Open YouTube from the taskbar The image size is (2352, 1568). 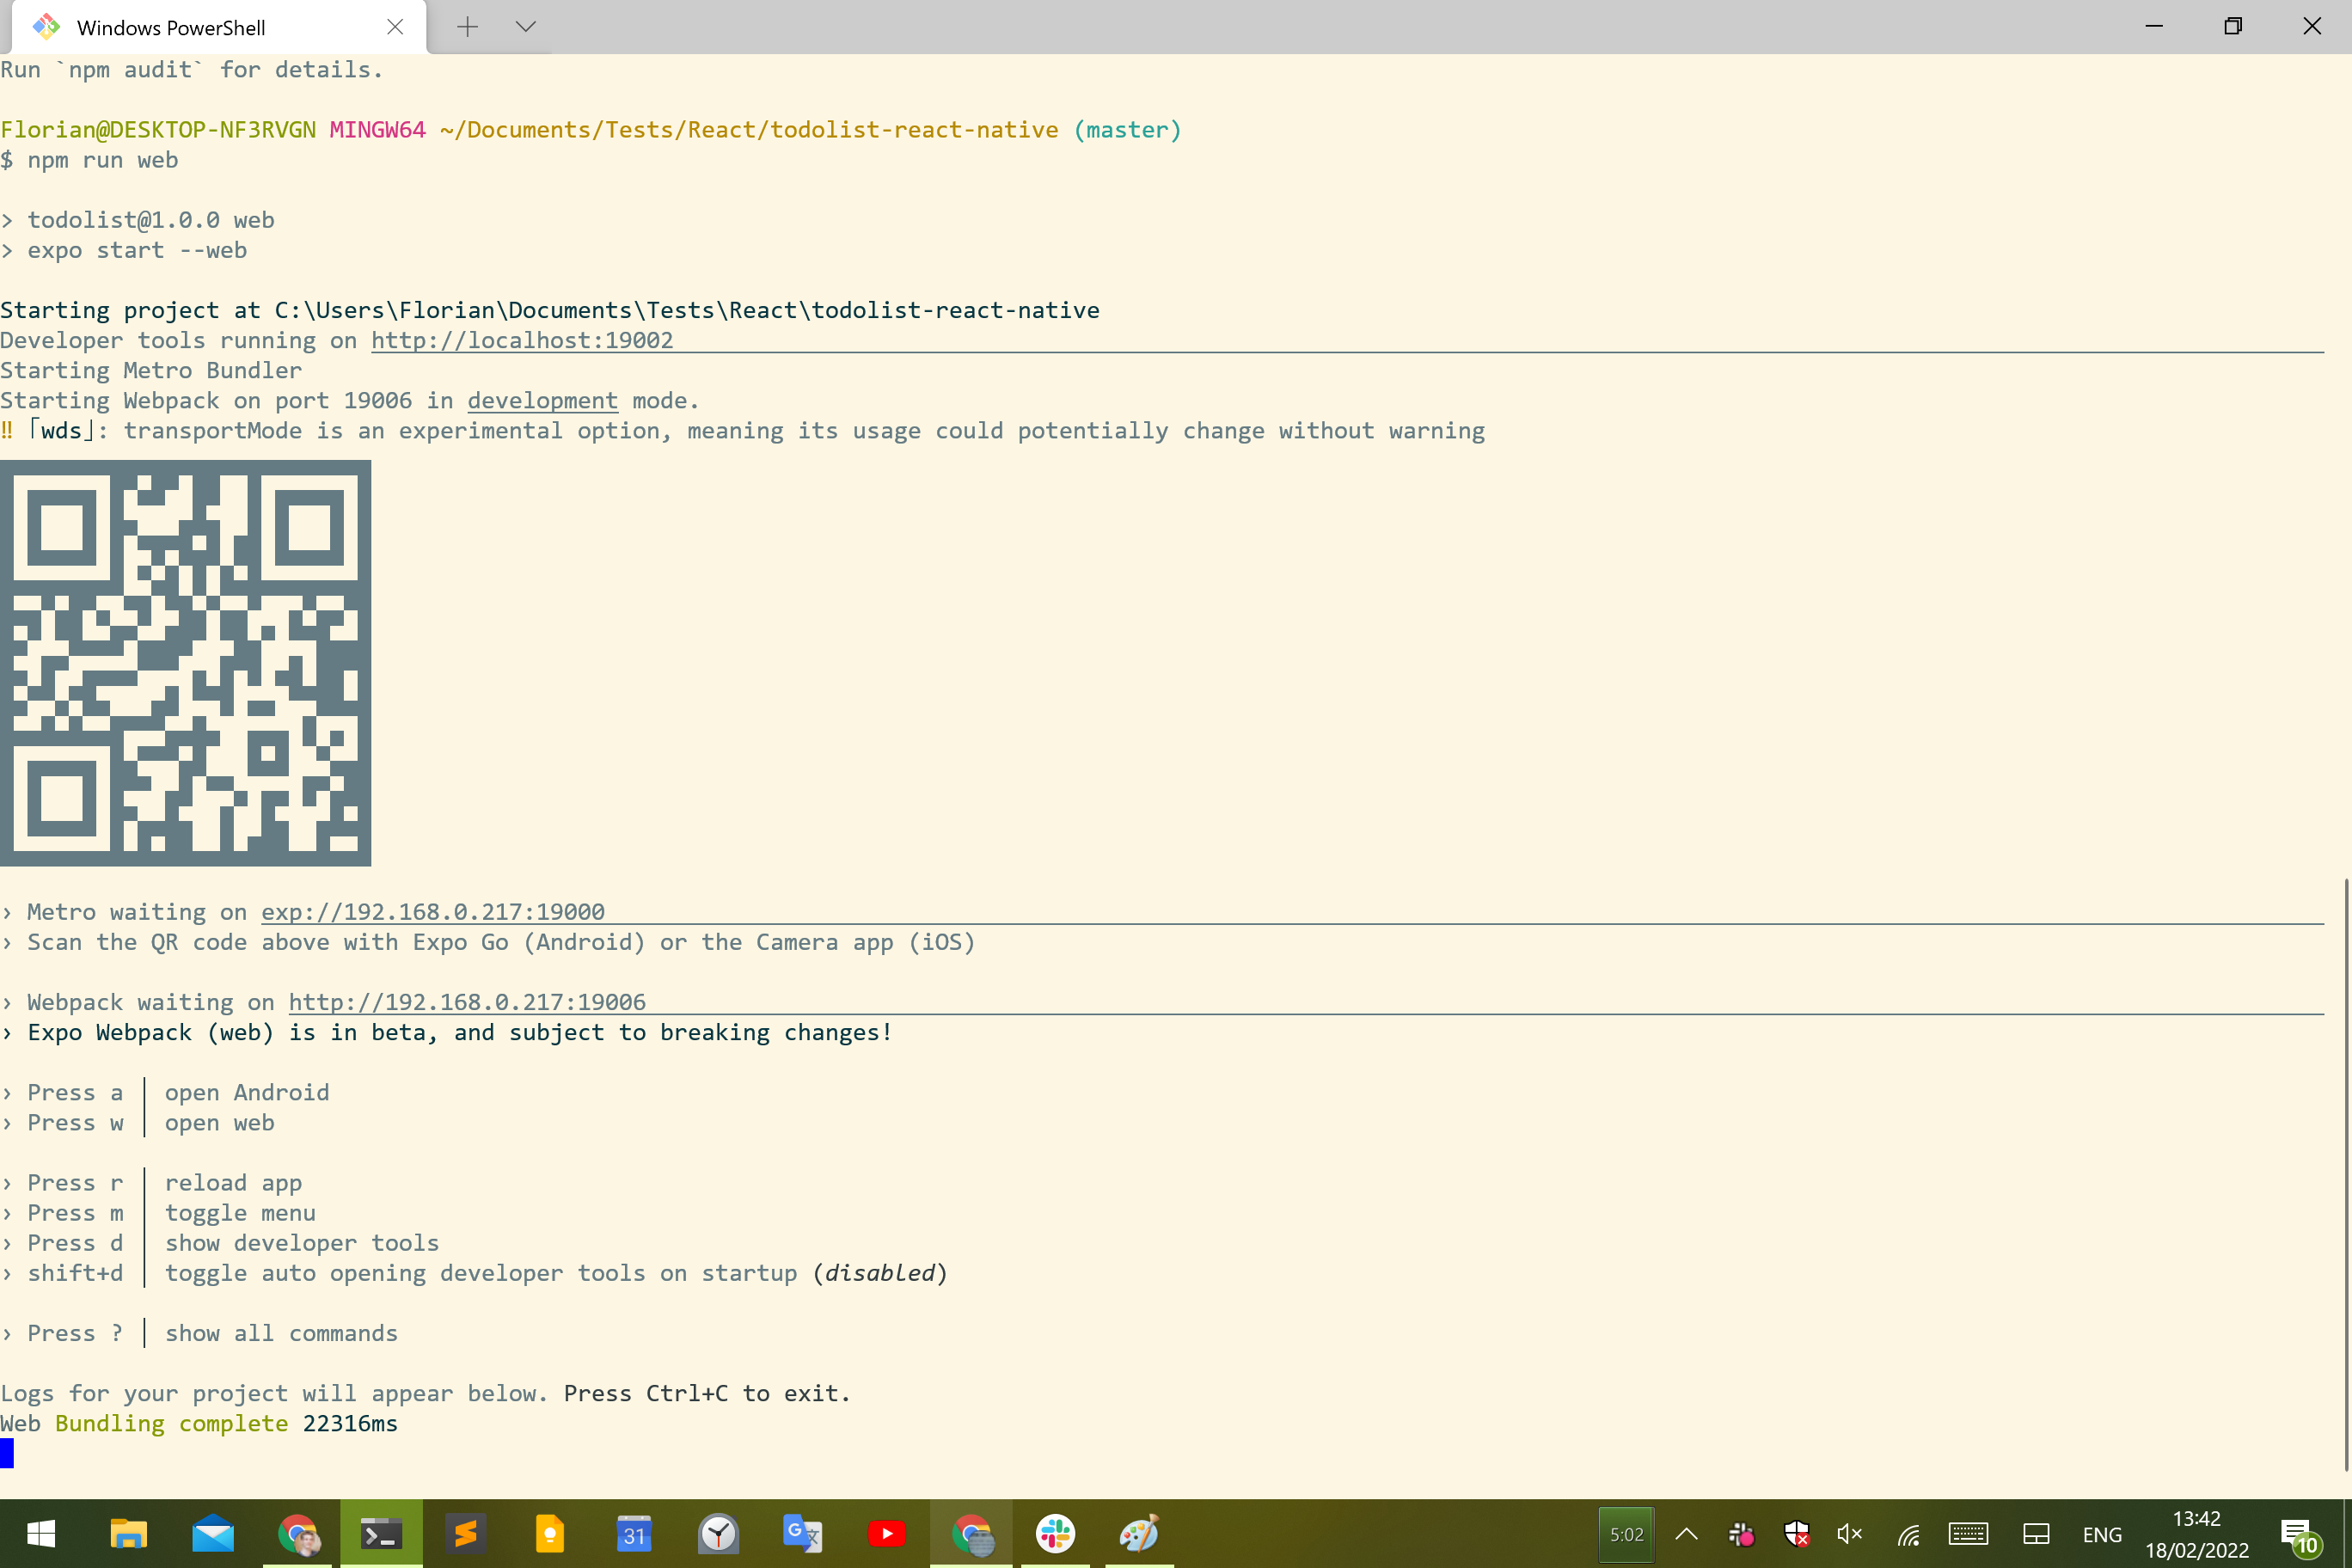click(x=886, y=1533)
